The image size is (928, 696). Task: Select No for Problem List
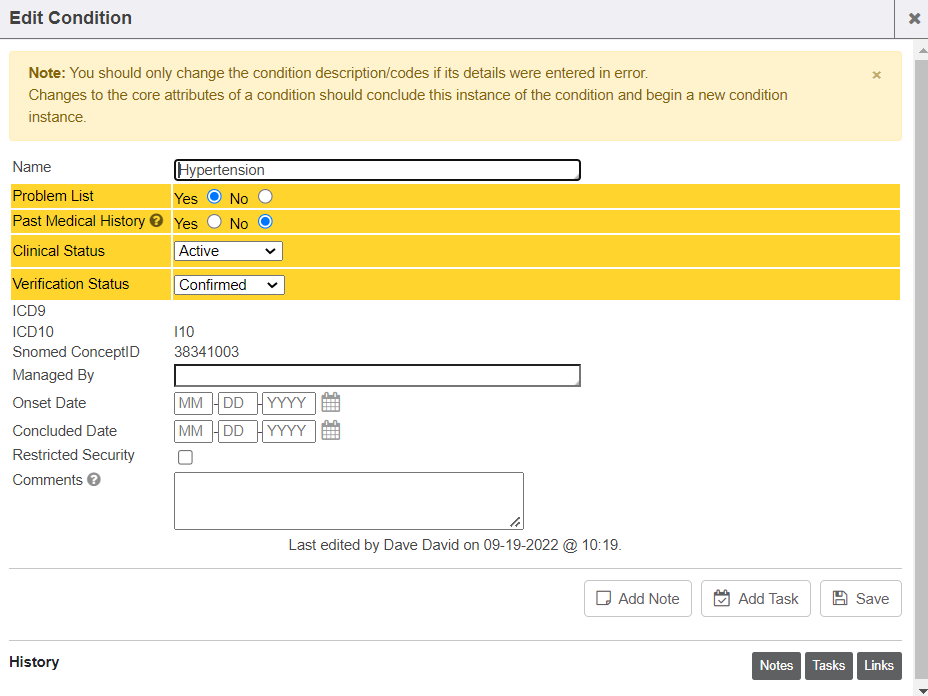pos(265,197)
